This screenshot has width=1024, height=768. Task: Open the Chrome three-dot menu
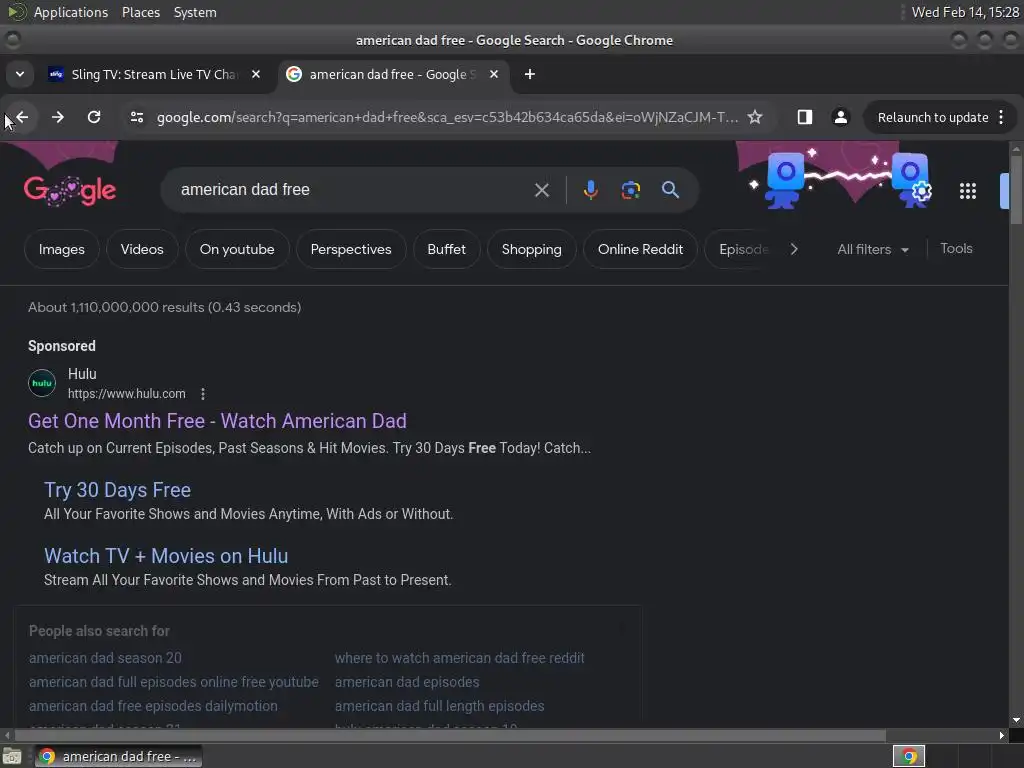(1001, 118)
